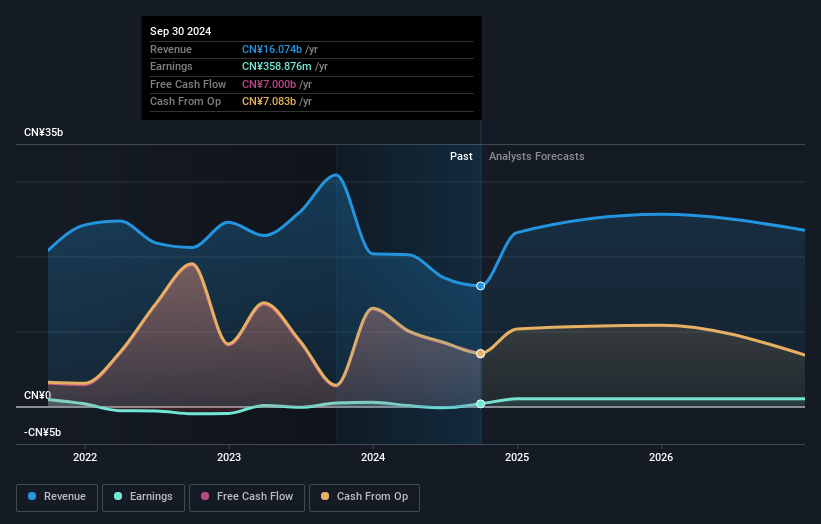Click the Free Cash Flow value CN¥7.000b
The width and height of the screenshot is (821, 524).
(269, 84)
